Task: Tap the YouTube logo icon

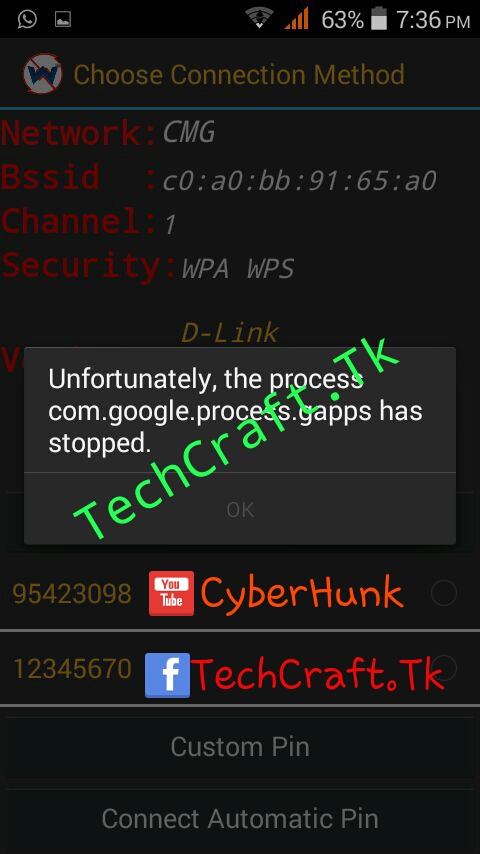Action: [x=171, y=593]
